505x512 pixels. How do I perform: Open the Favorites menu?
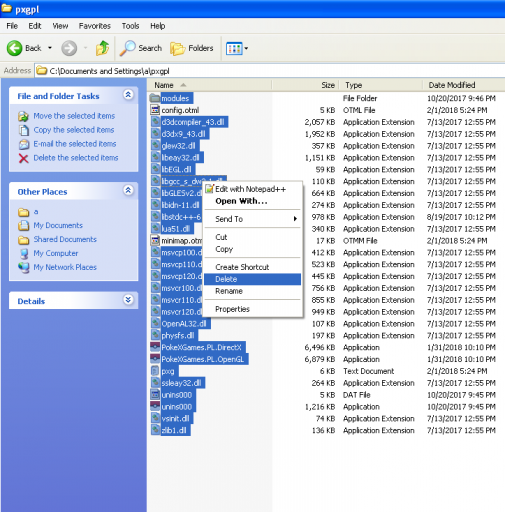coord(95,26)
